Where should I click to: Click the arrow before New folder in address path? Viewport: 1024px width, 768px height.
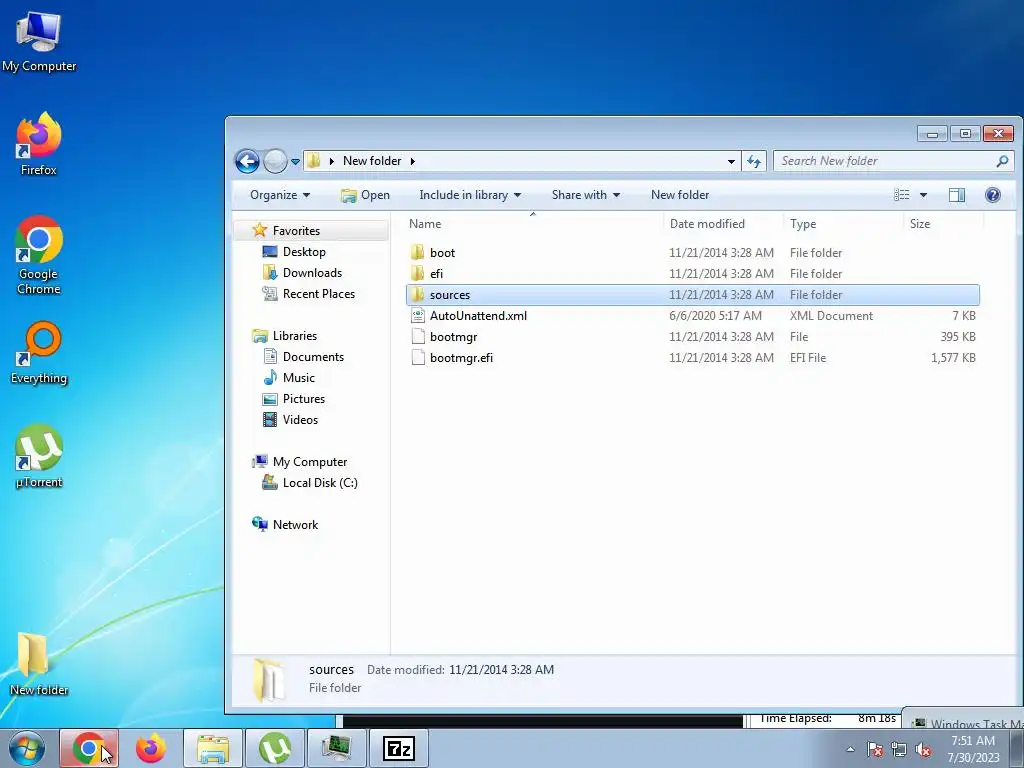(x=332, y=161)
